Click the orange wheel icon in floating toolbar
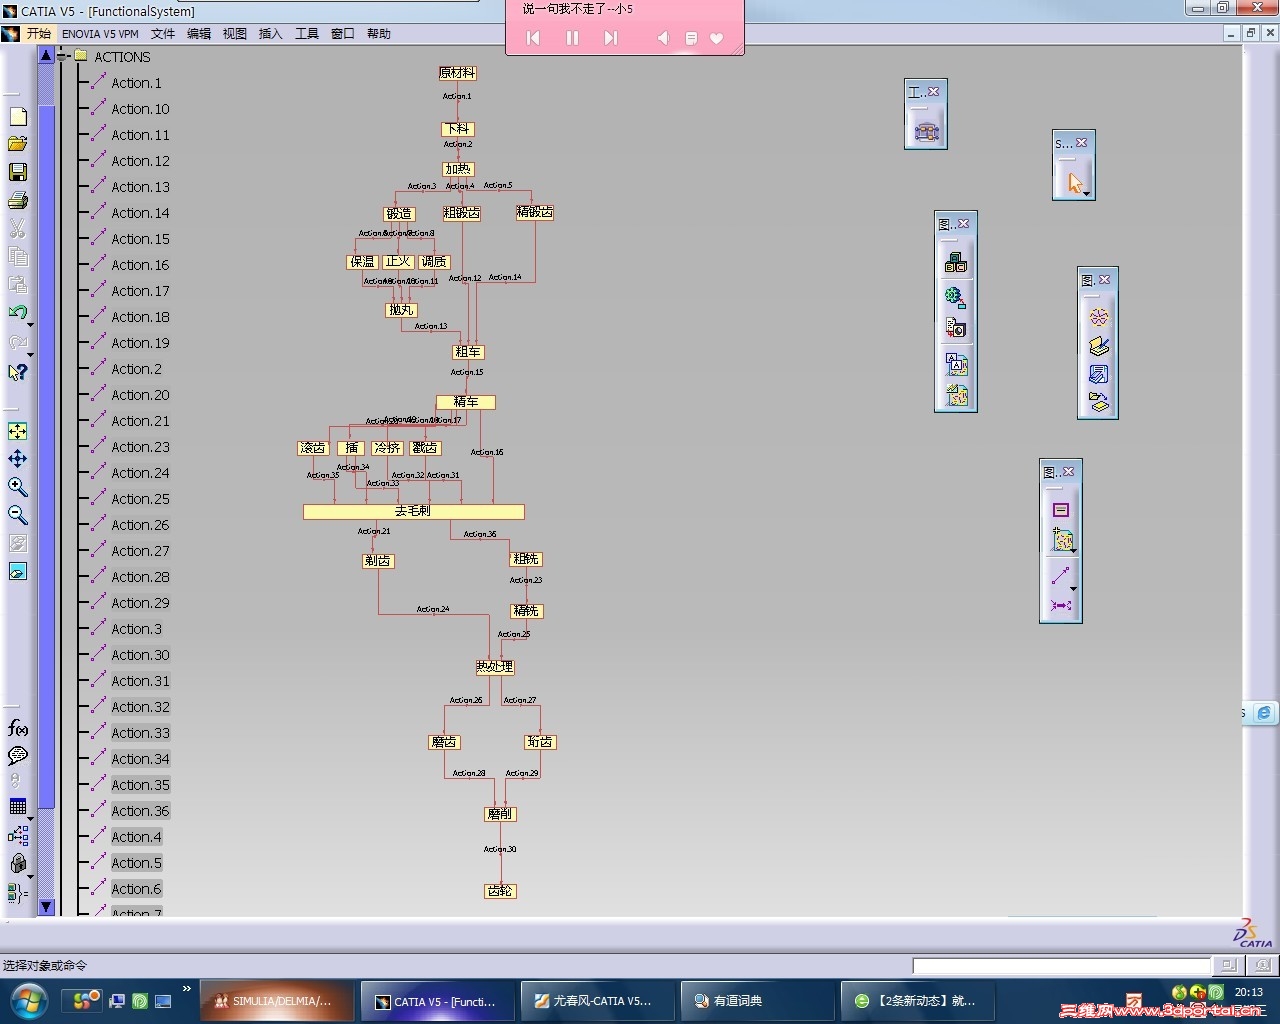 1099,317
